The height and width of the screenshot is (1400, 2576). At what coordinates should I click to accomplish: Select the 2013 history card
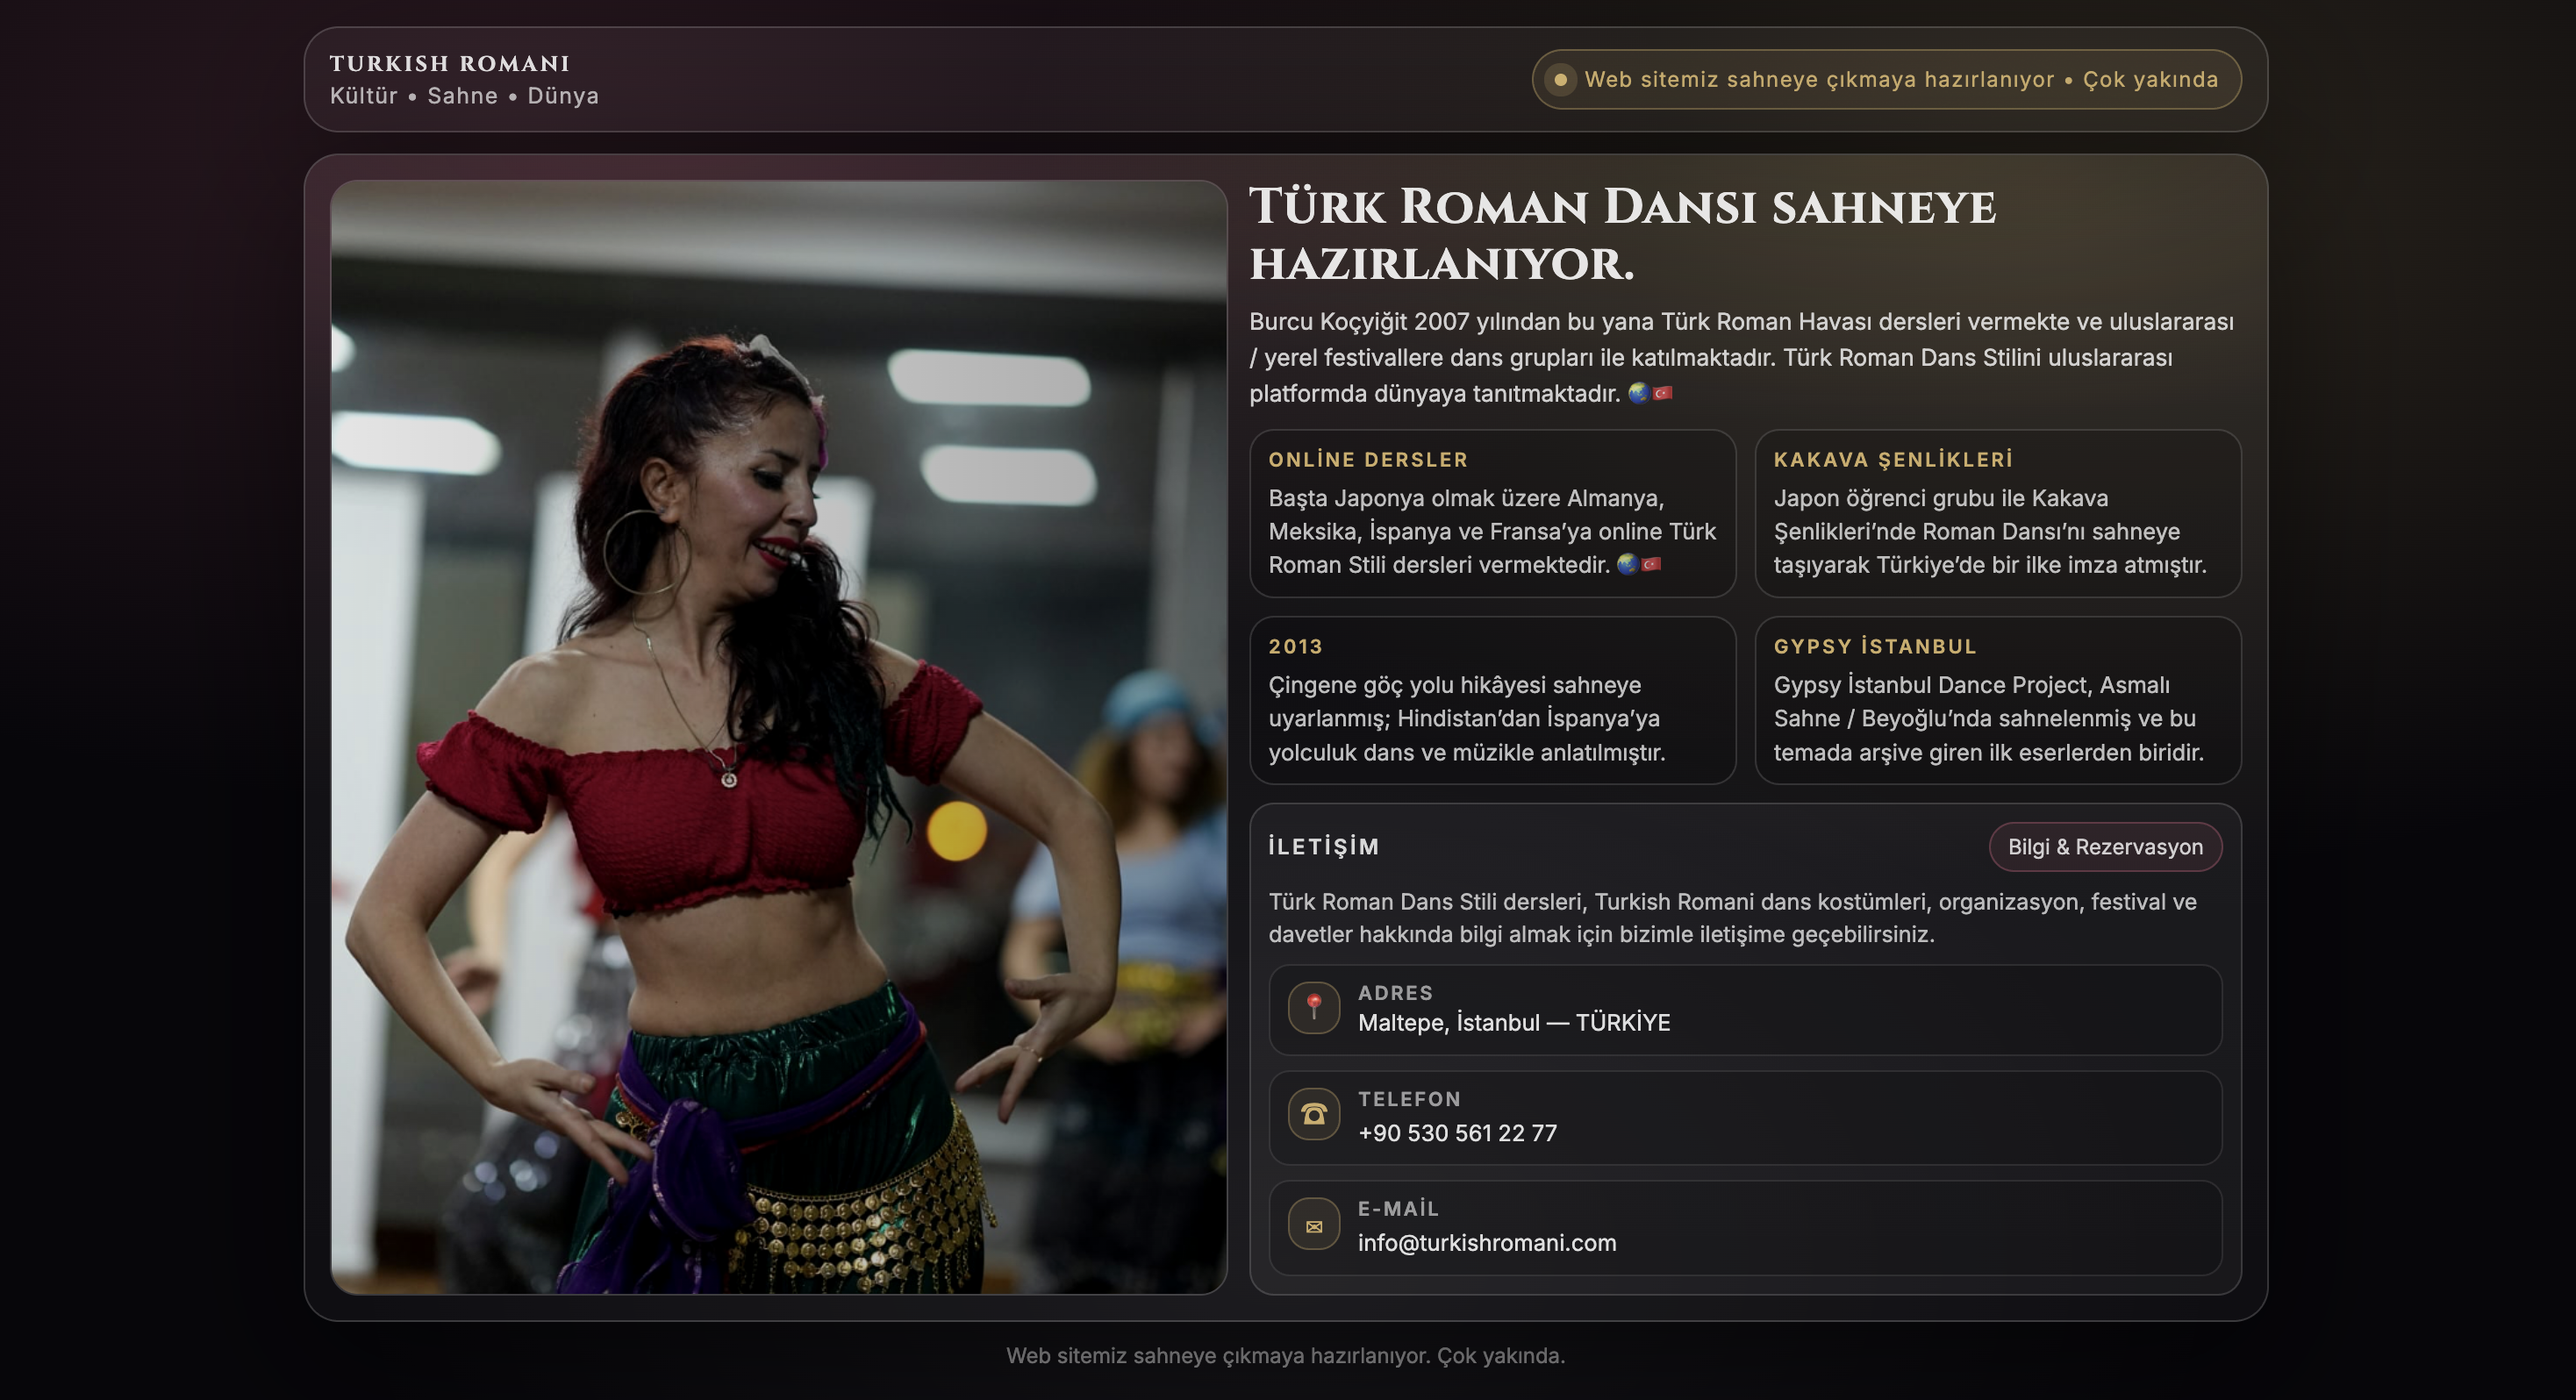point(1492,700)
